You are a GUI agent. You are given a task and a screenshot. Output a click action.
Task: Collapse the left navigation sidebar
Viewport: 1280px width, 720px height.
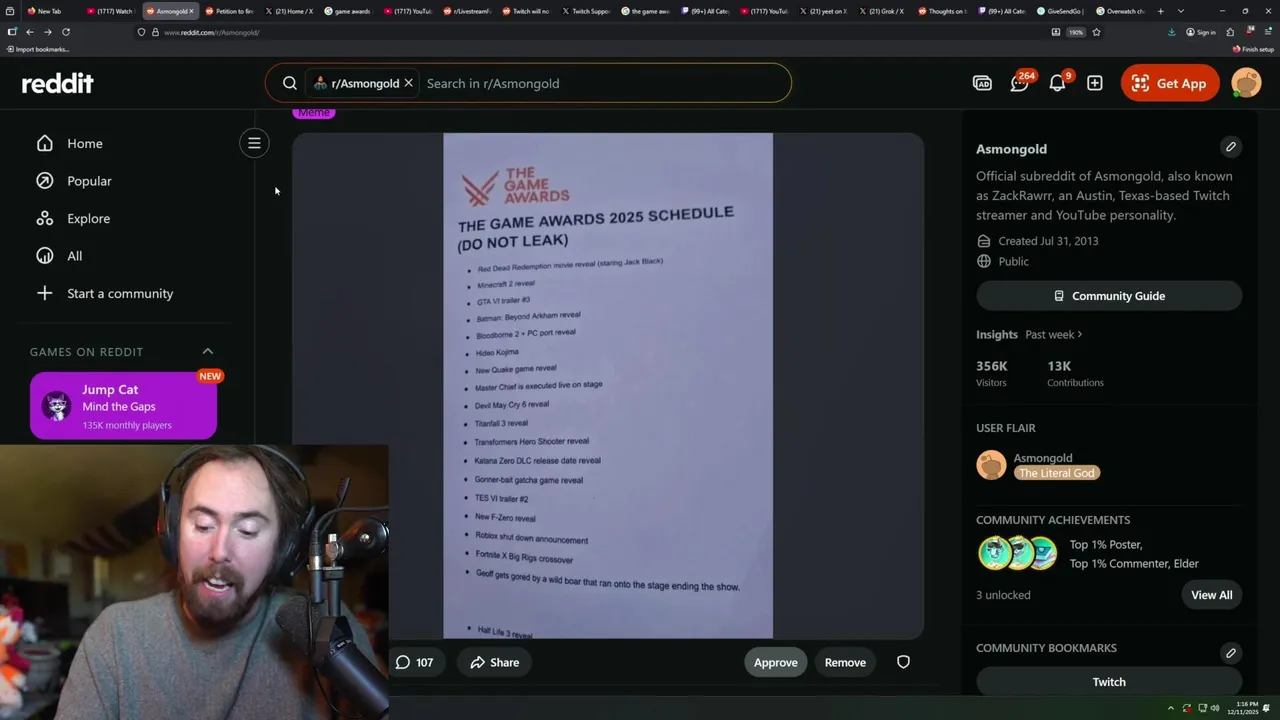(x=254, y=143)
